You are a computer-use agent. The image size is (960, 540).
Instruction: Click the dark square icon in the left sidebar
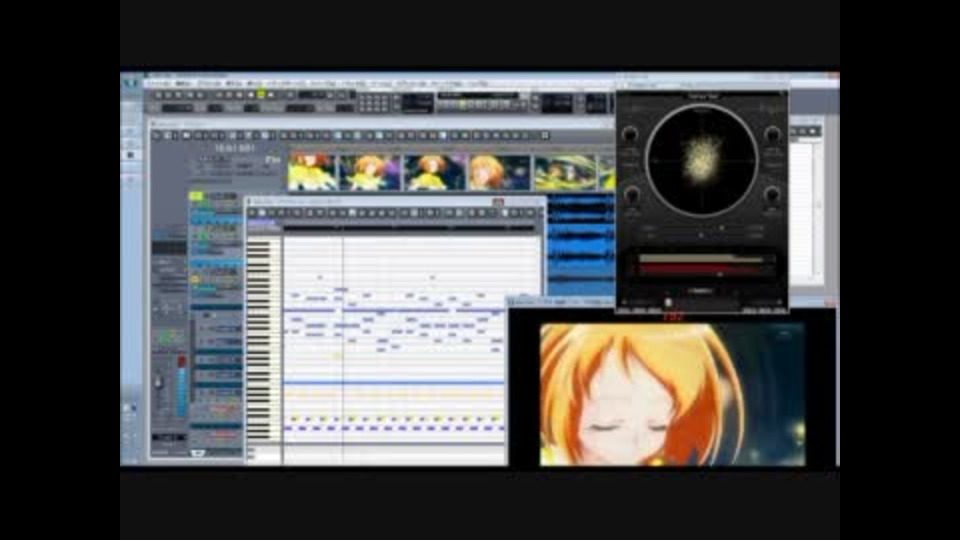point(130,156)
